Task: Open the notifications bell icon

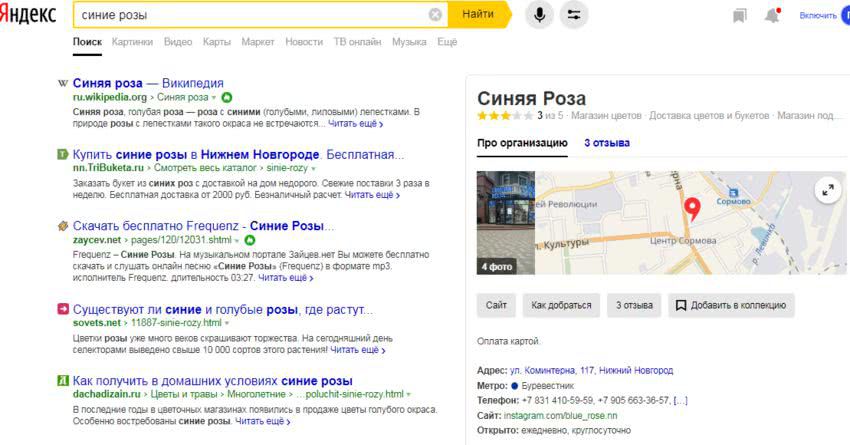Action: [x=772, y=15]
